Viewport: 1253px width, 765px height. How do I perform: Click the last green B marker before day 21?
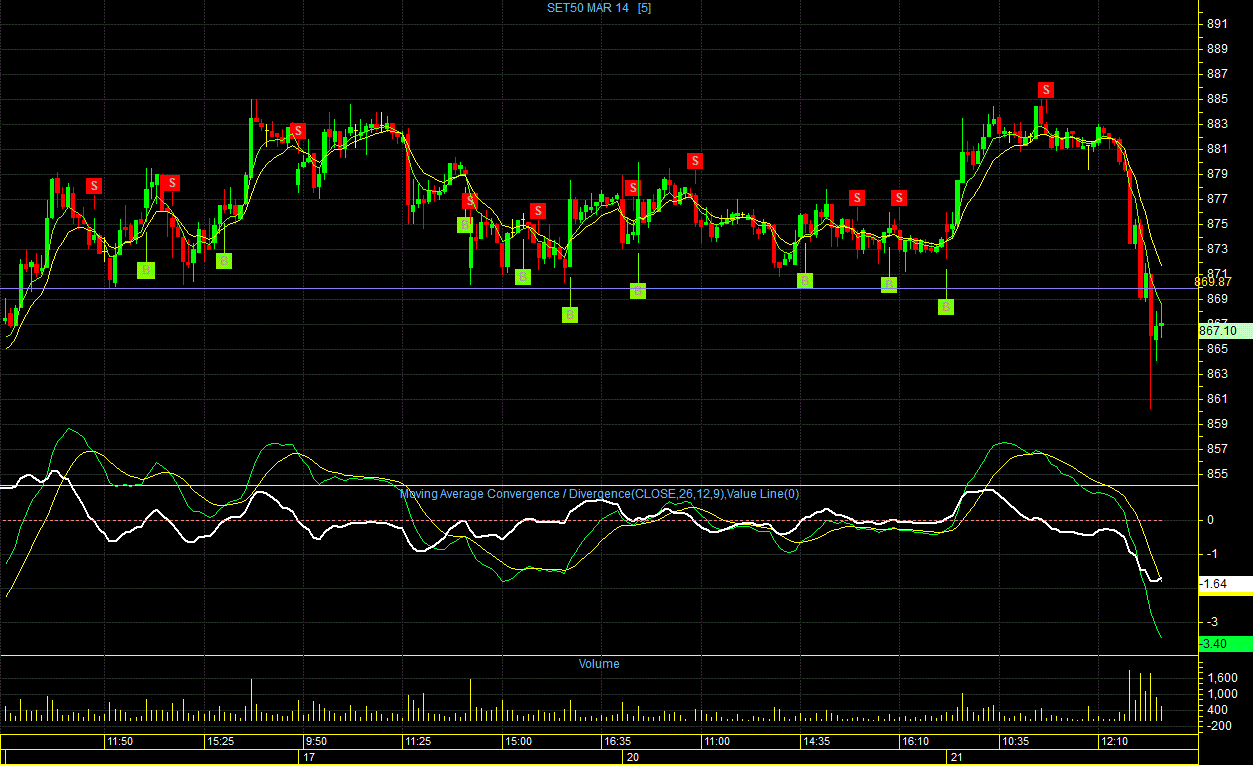click(x=946, y=307)
